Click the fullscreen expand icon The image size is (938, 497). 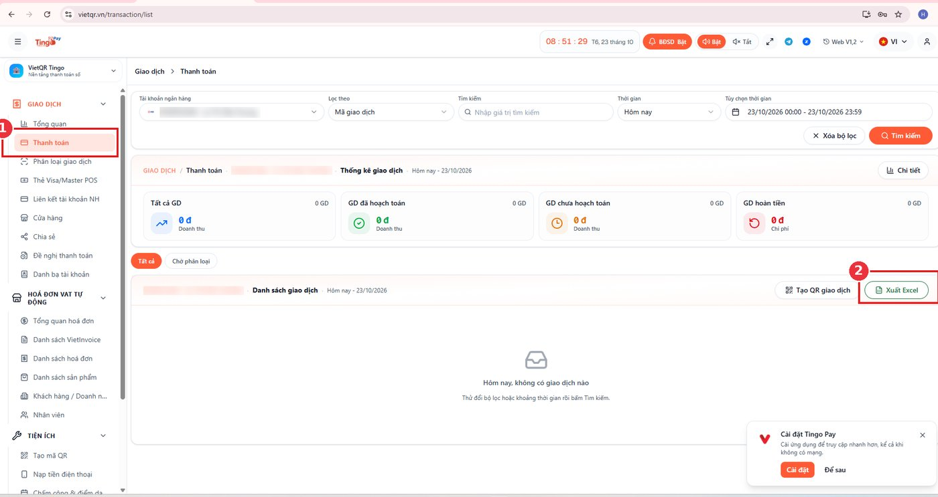[x=770, y=42]
